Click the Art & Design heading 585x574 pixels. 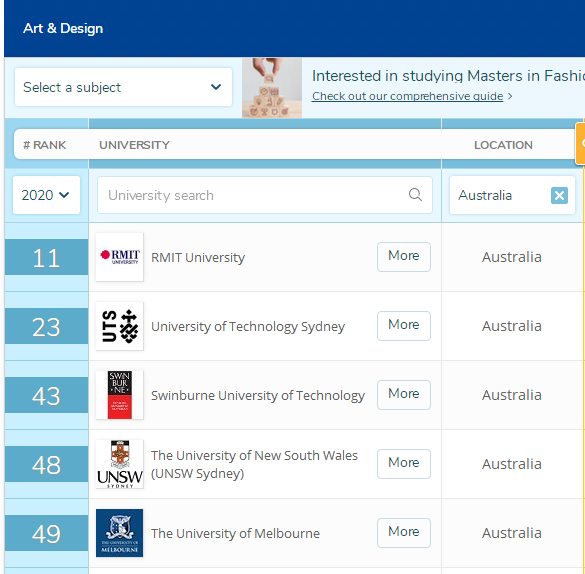pyautogui.click(x=63, y=28)
